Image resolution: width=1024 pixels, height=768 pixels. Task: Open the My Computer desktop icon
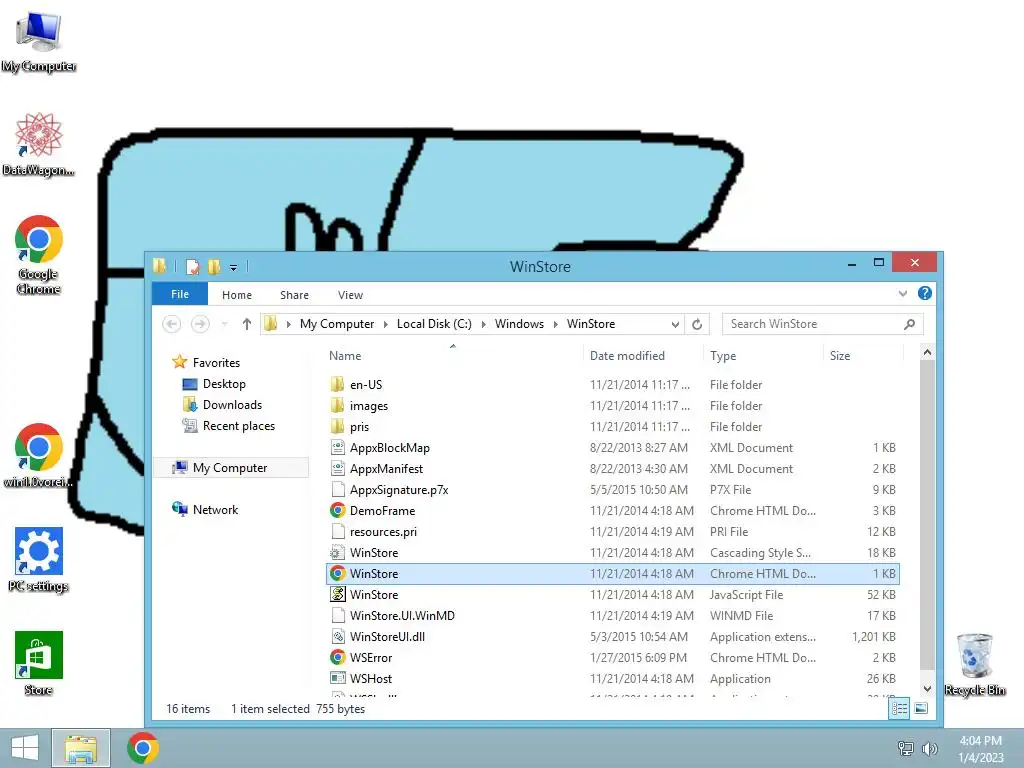click(x=39, y=42)
